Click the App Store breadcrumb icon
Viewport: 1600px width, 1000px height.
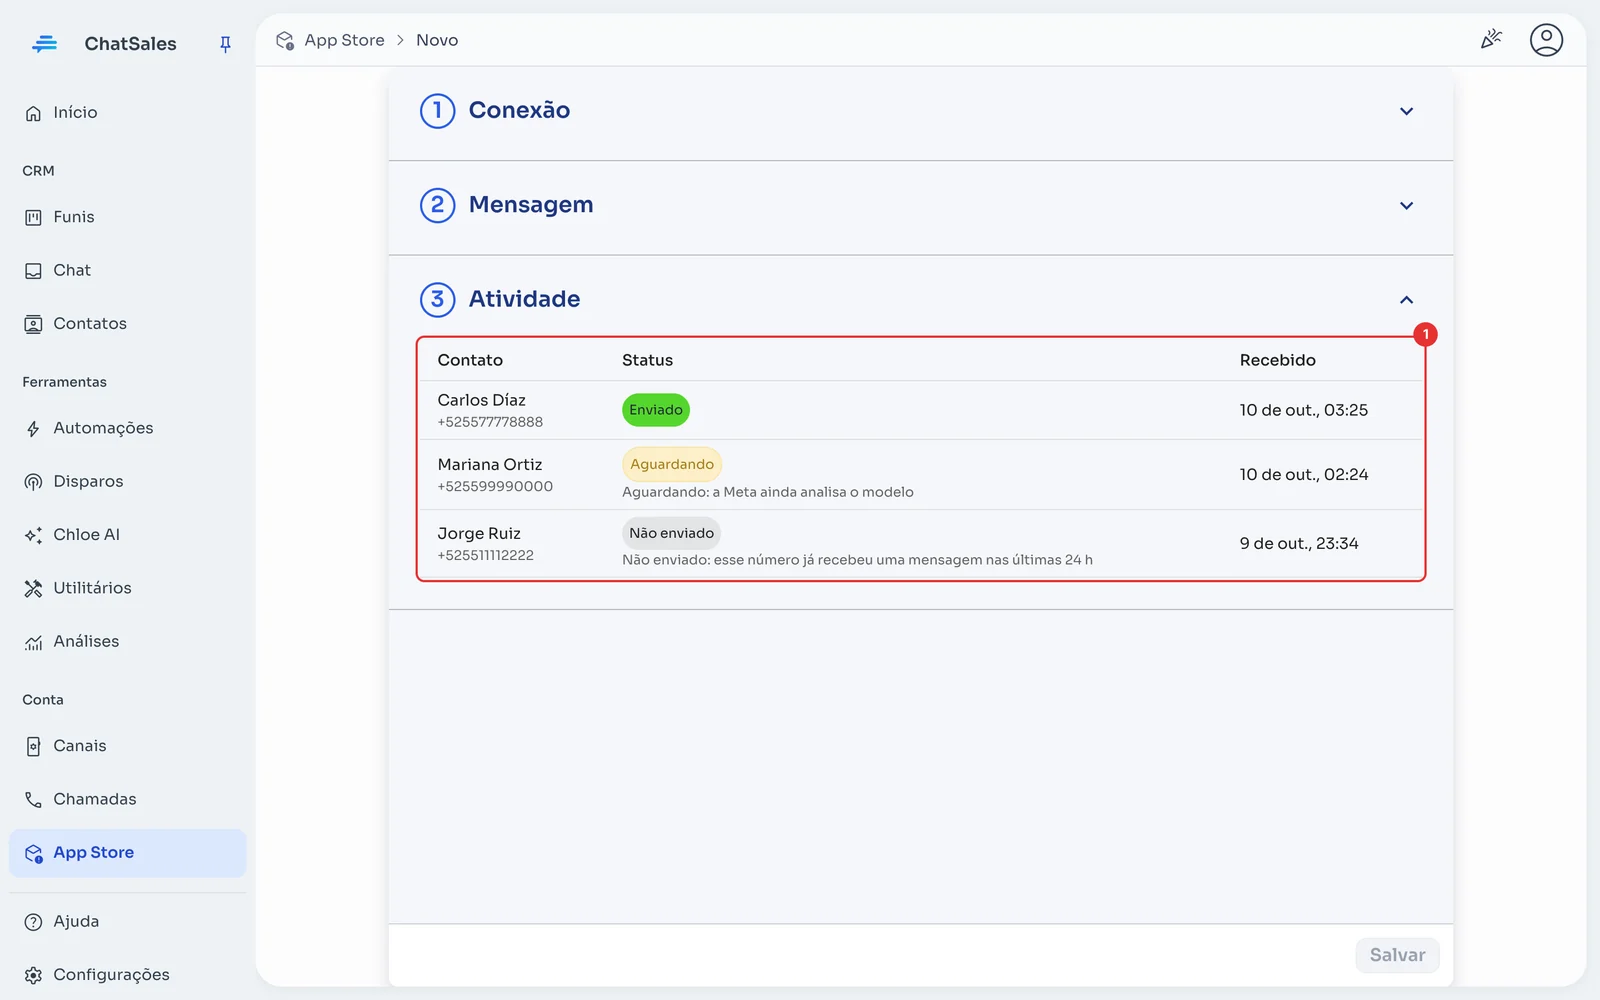285,40
